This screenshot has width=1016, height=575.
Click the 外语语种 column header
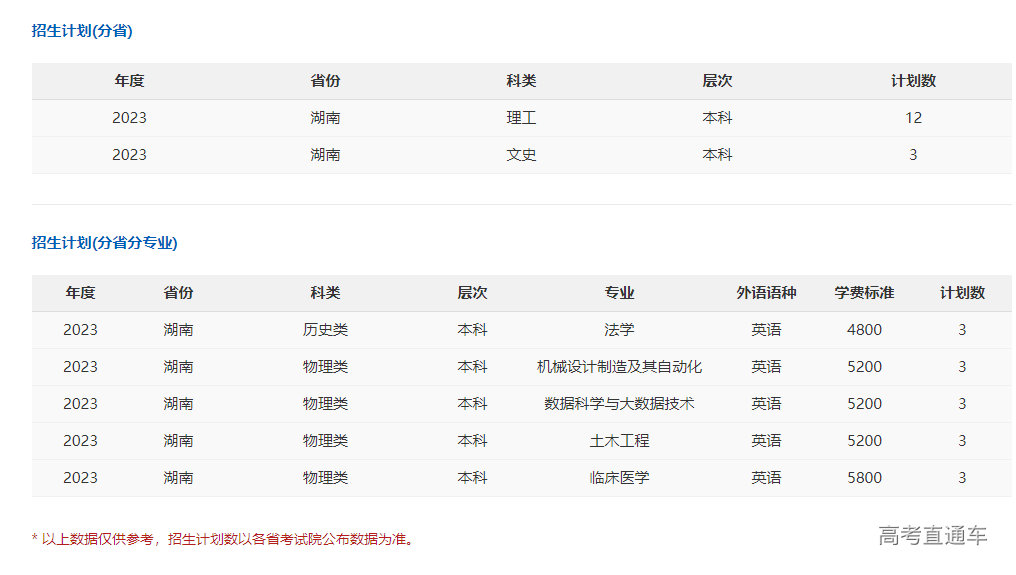click(x=766, y=293)
